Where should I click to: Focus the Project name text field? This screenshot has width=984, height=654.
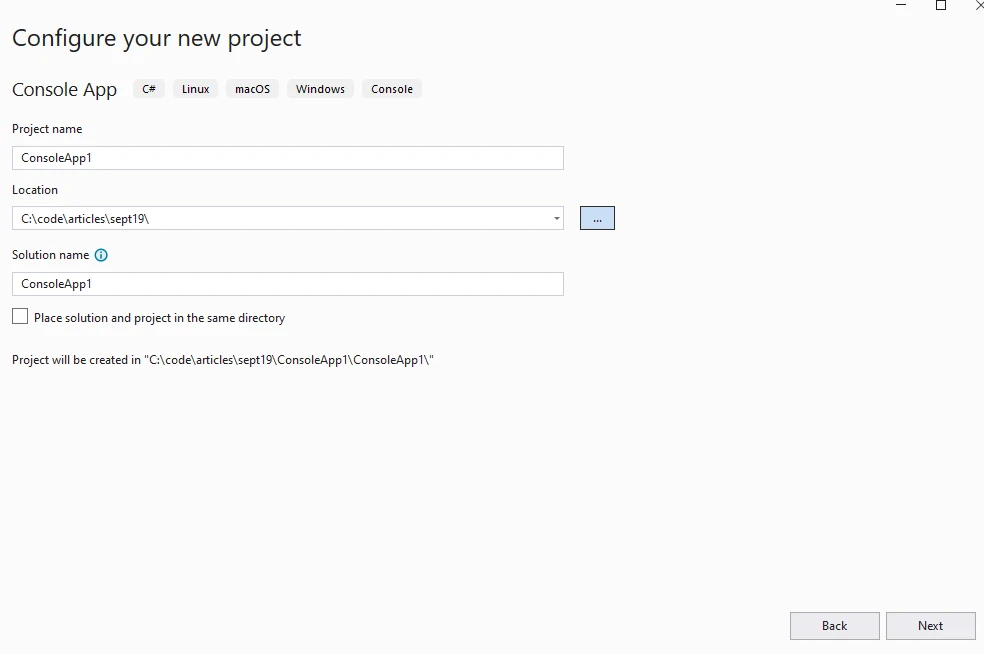click(287, 158)
